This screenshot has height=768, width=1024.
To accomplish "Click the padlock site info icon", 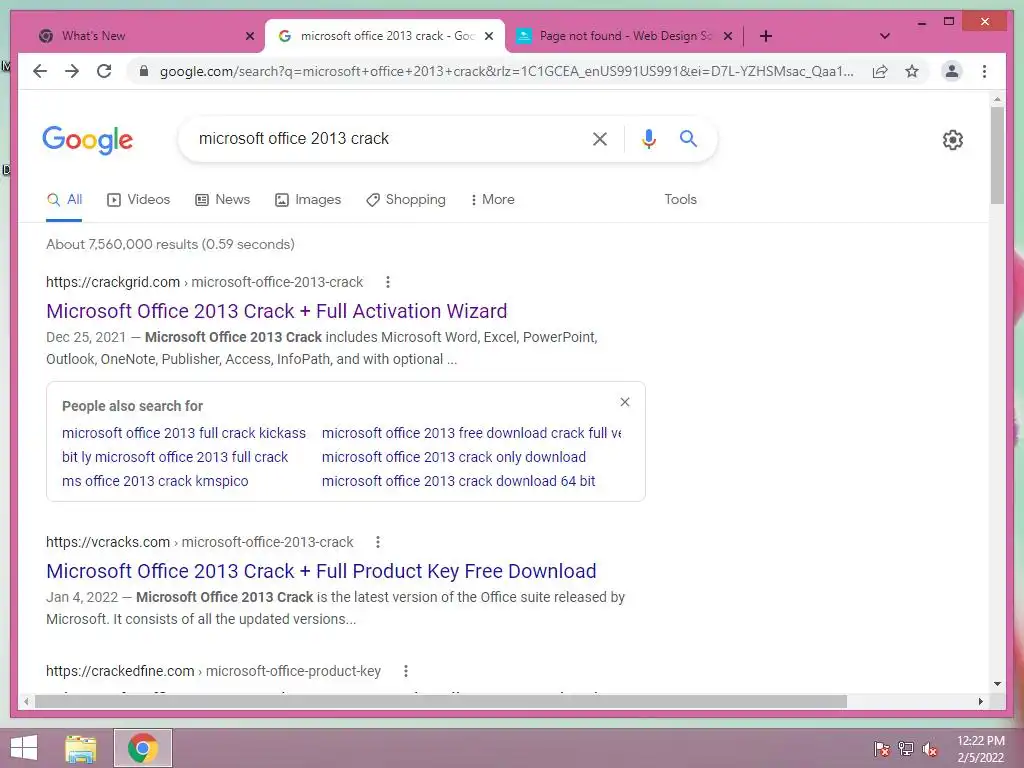I will 144,71.
